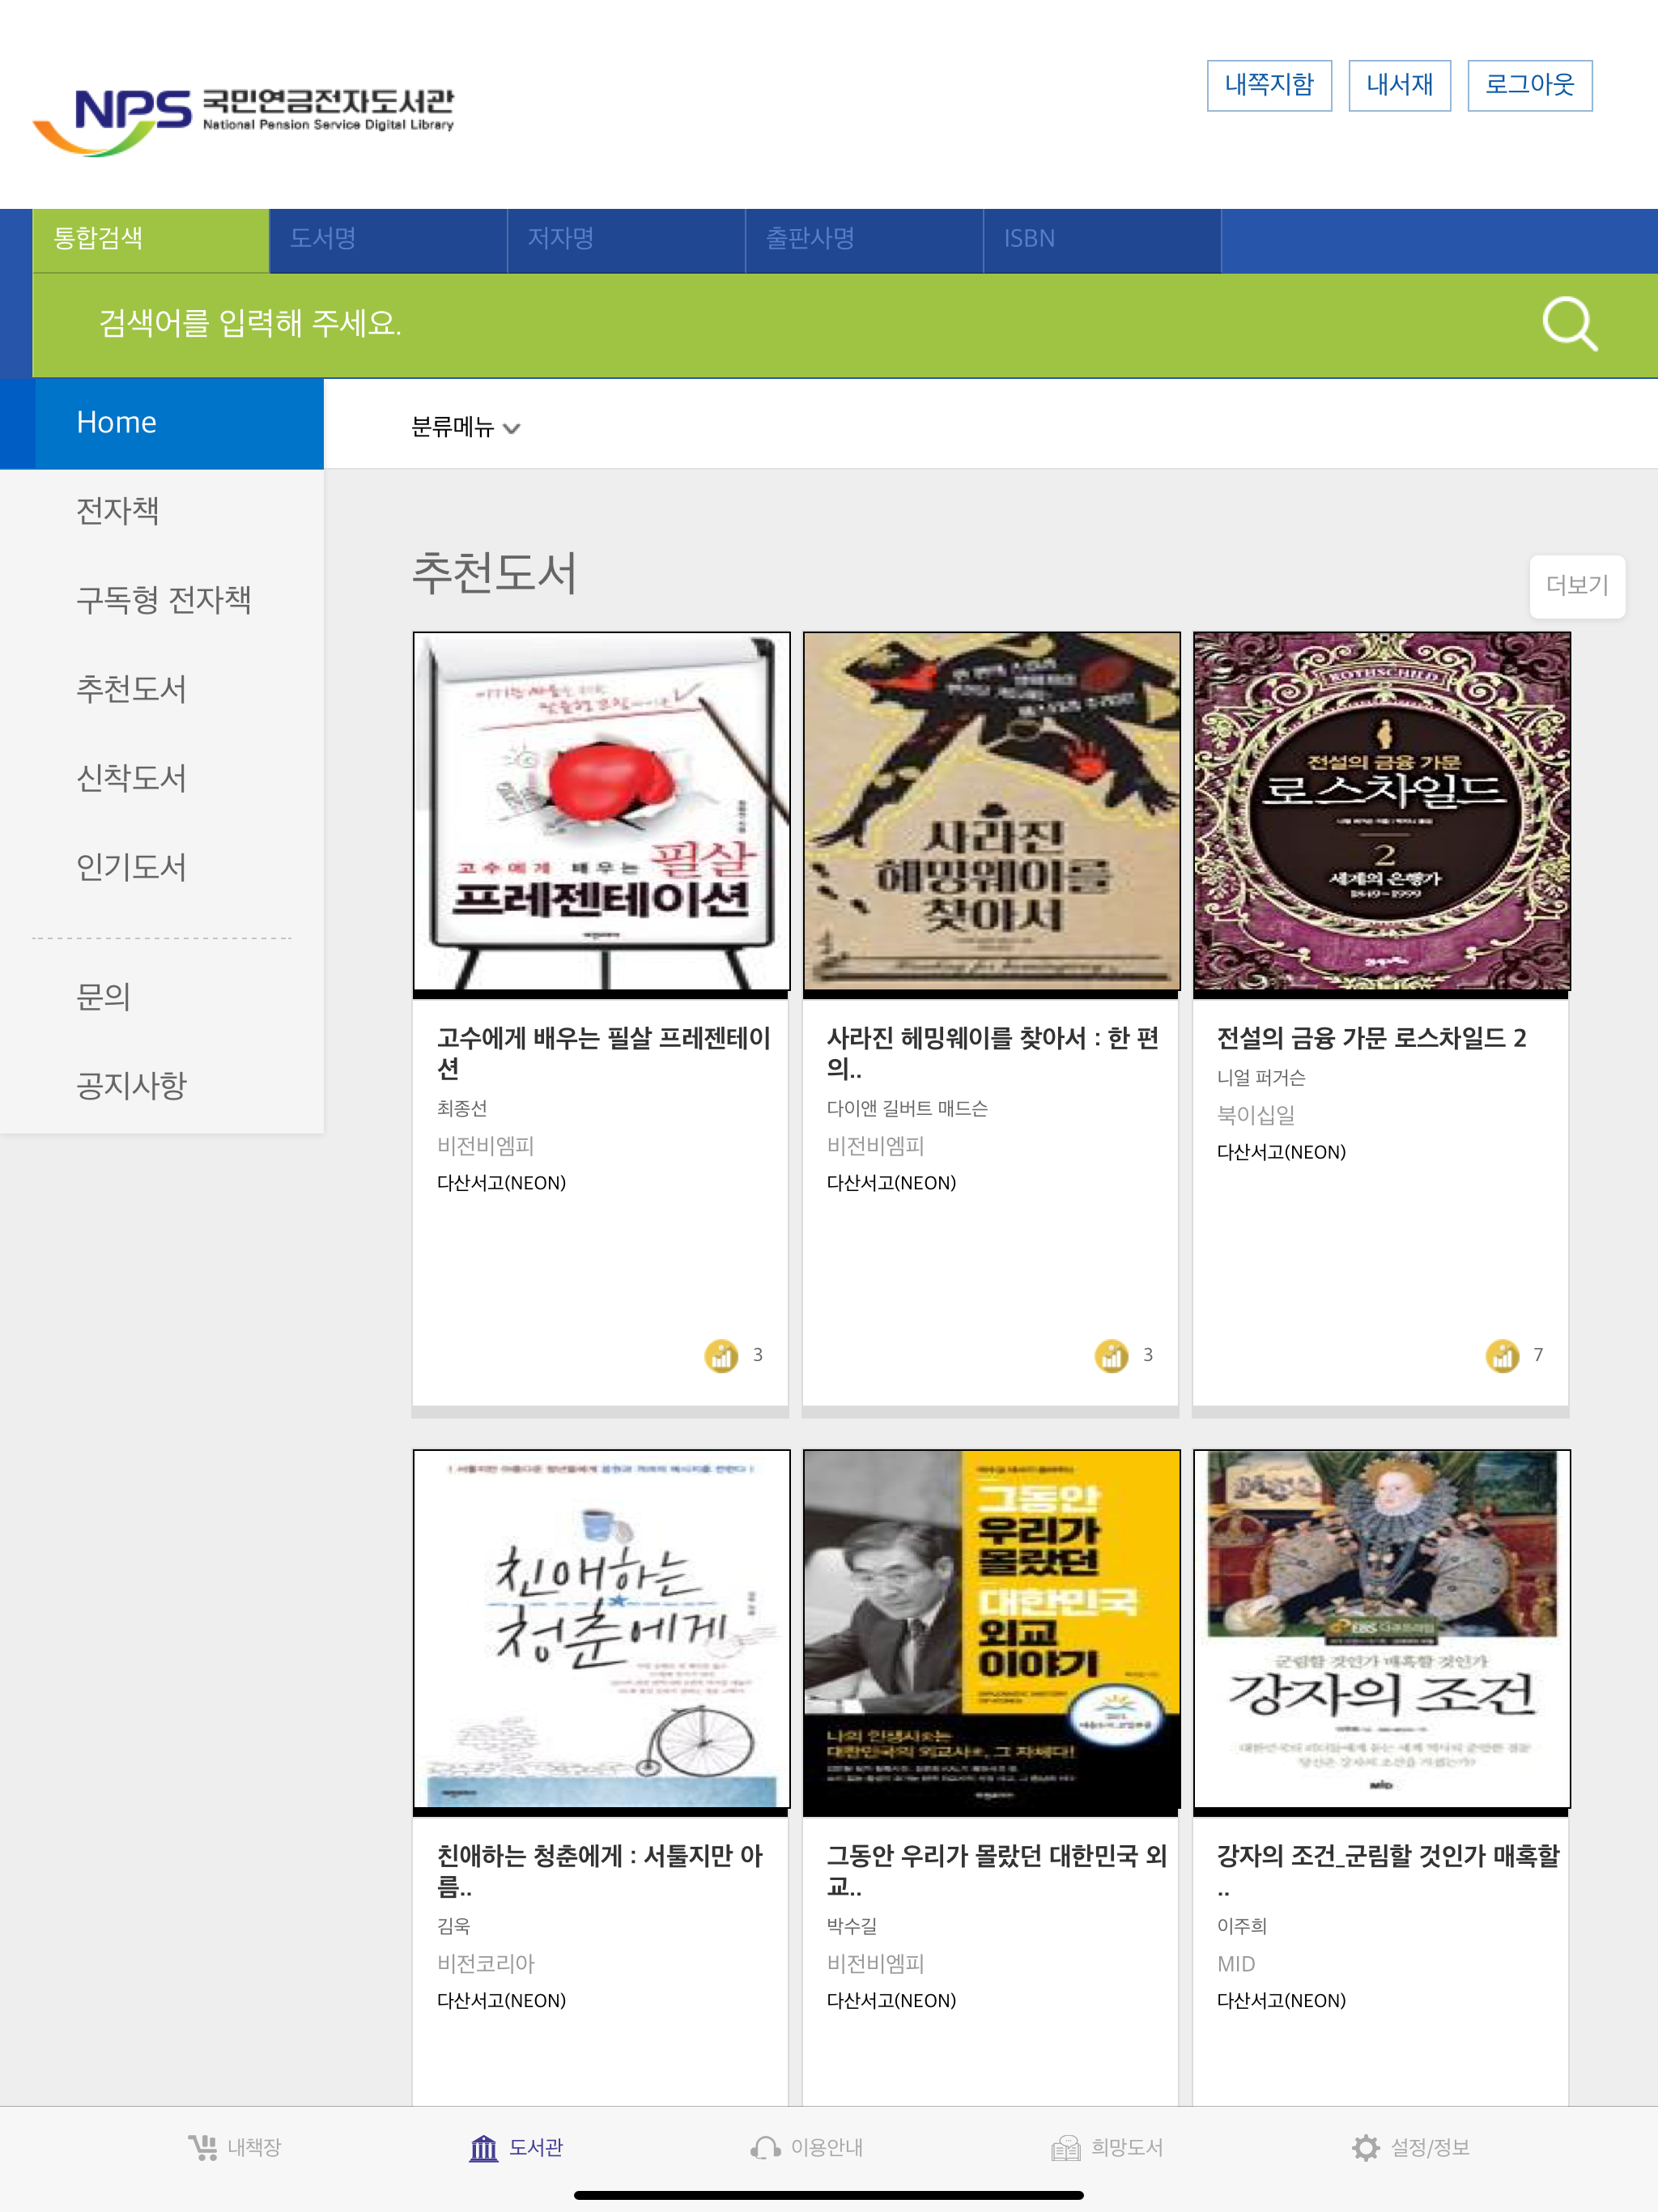The width and height of the screenshot is (1658, 2212).
Task: Tap the search magnifier icon
Action: pyautogui.click(x=1569, y=324)
